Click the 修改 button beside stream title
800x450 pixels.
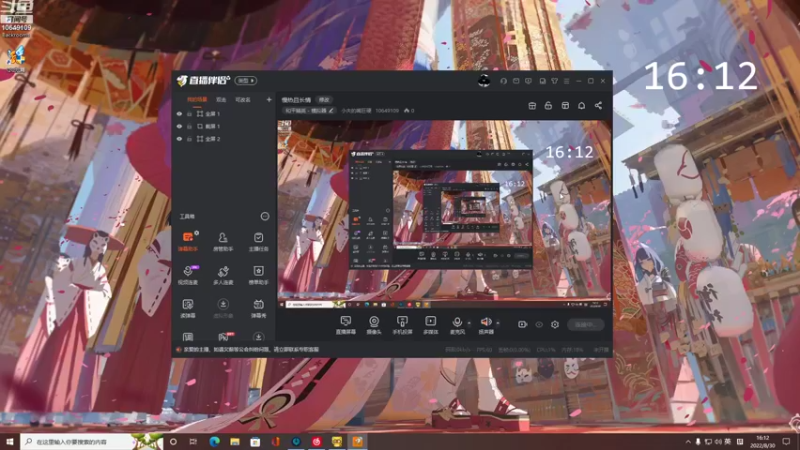coord(324,99)
